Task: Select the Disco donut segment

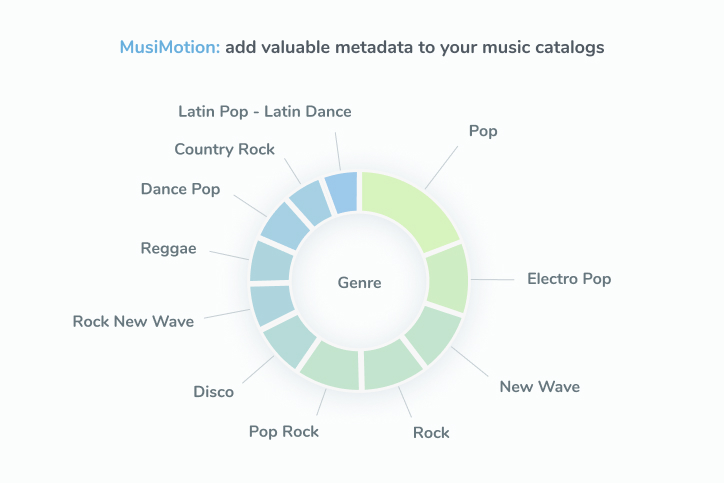Action: pyautogui.click(x=290, y=341)
